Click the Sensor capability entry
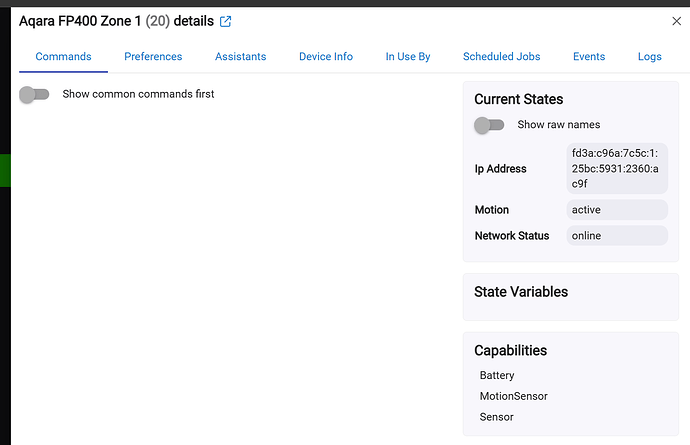Image resolution: width=690 pixels, height=445 pixels. pyautogui.click(x=496, y=416)
